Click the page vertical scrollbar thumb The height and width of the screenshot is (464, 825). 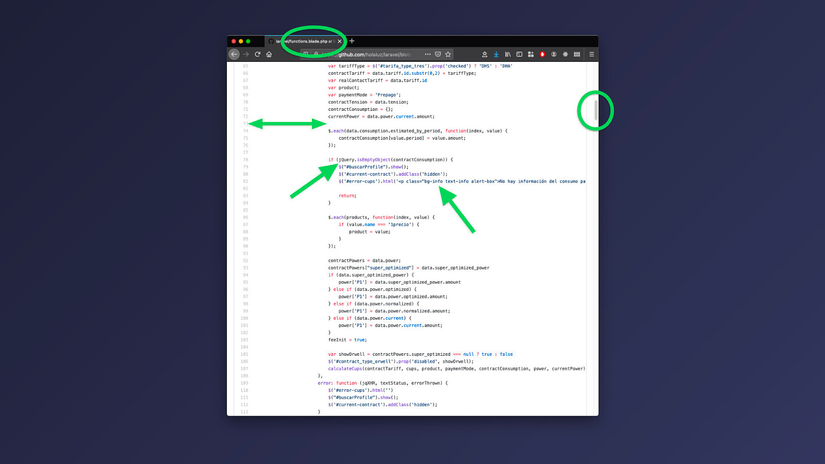click(596, 110)
